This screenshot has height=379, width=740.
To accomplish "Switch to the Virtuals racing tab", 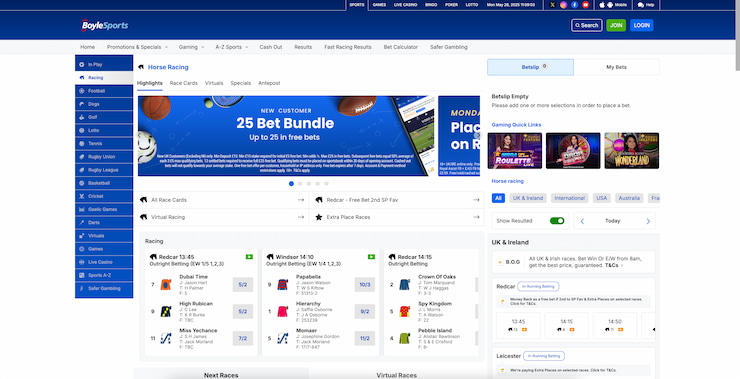I will [x=214, y=83].
